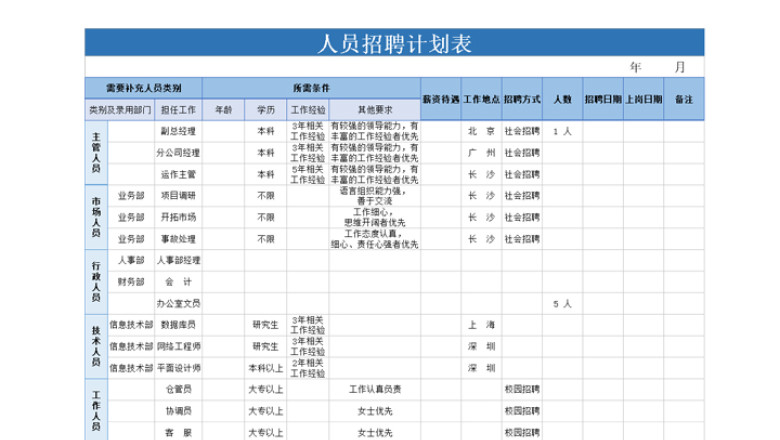
Task: Click the 网络工程师 job cell
Action: (178, 347)
